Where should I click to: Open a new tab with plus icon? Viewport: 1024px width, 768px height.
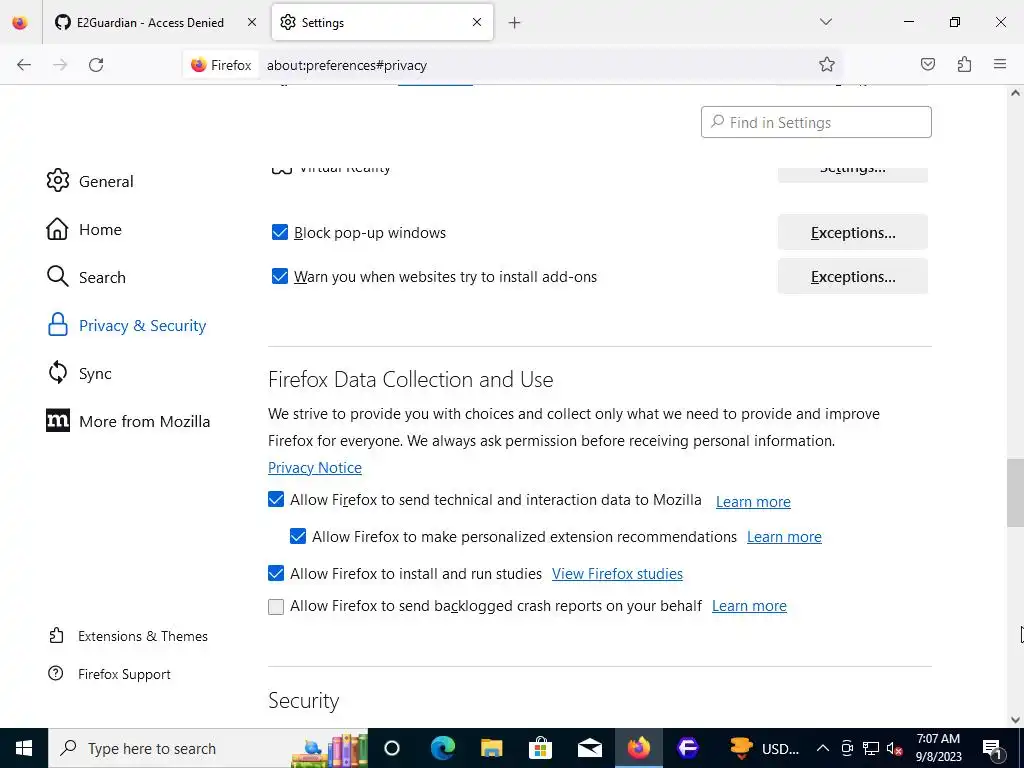click(x=515, y=23)
